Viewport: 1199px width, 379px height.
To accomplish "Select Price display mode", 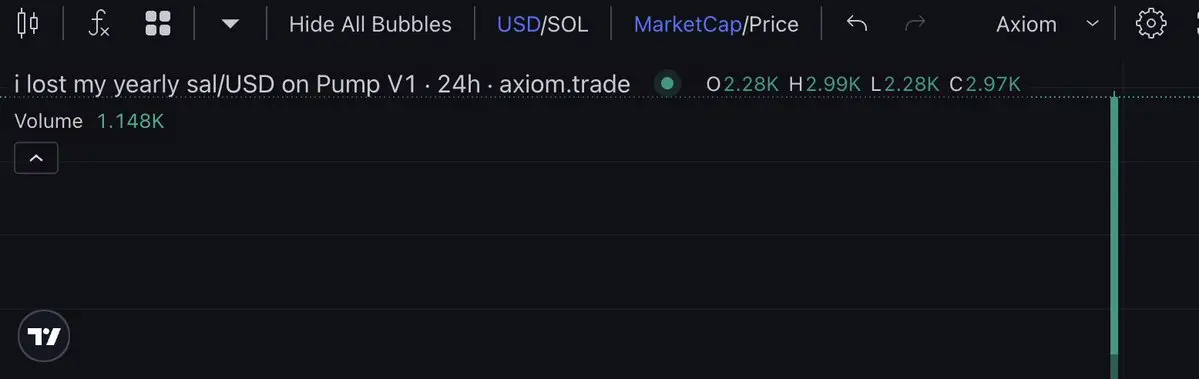I will click(774, 24).
